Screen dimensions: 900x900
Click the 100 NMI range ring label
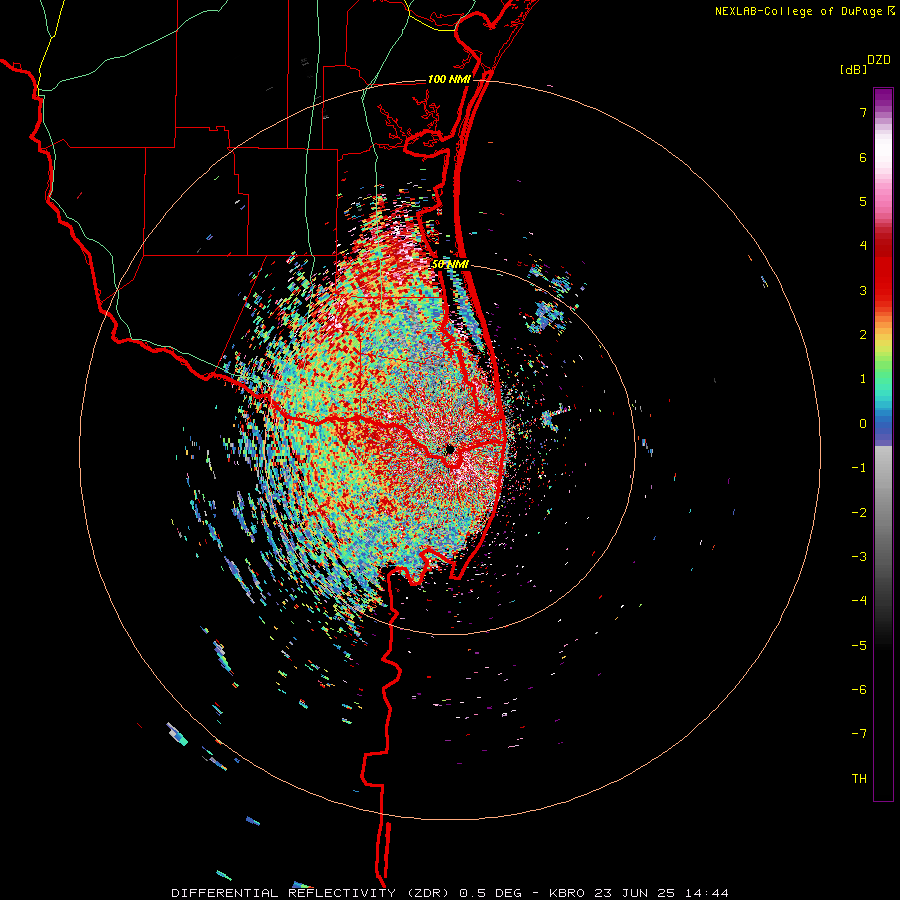(449, 79)
